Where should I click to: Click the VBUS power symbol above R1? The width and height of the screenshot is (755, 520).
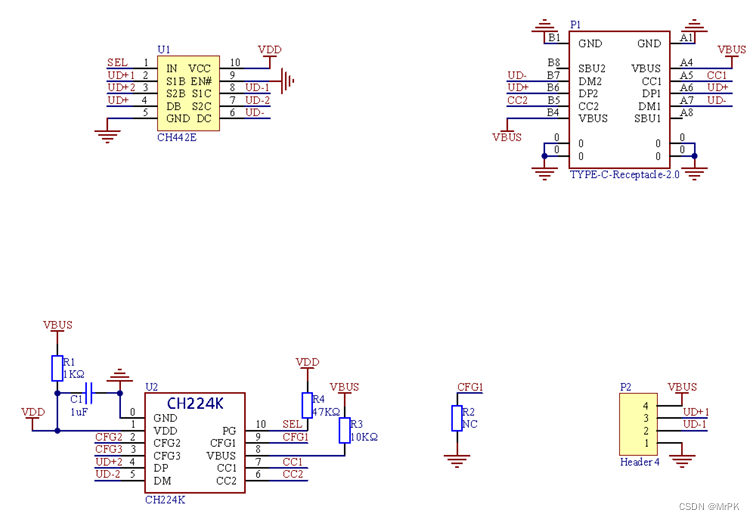coord(57,328)
